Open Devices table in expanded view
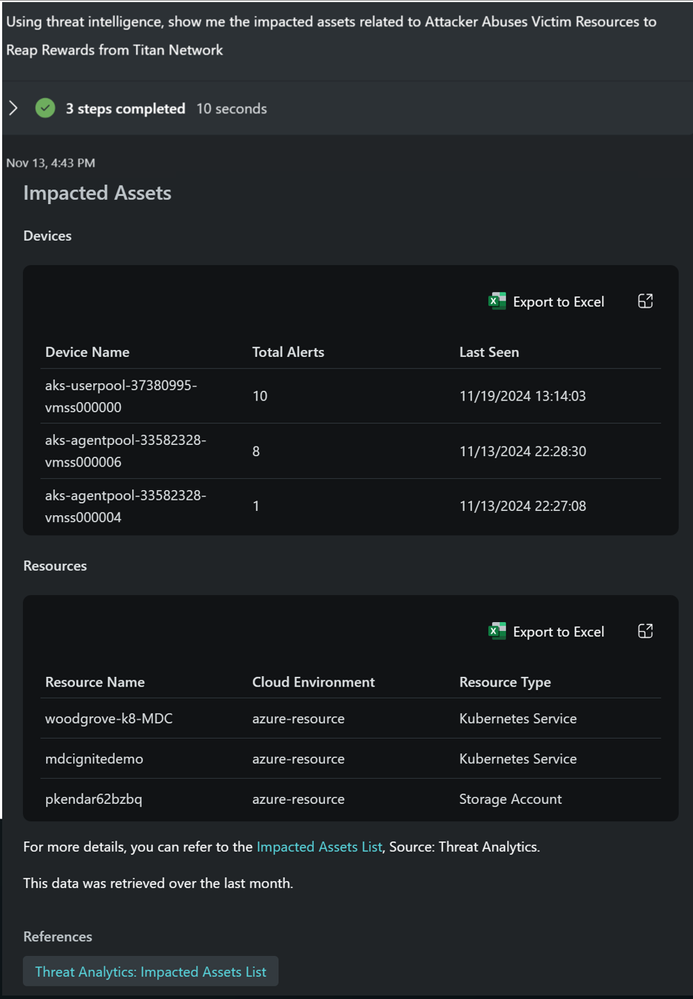The height and width of the screenshot is (999, 693). [645, 301]
